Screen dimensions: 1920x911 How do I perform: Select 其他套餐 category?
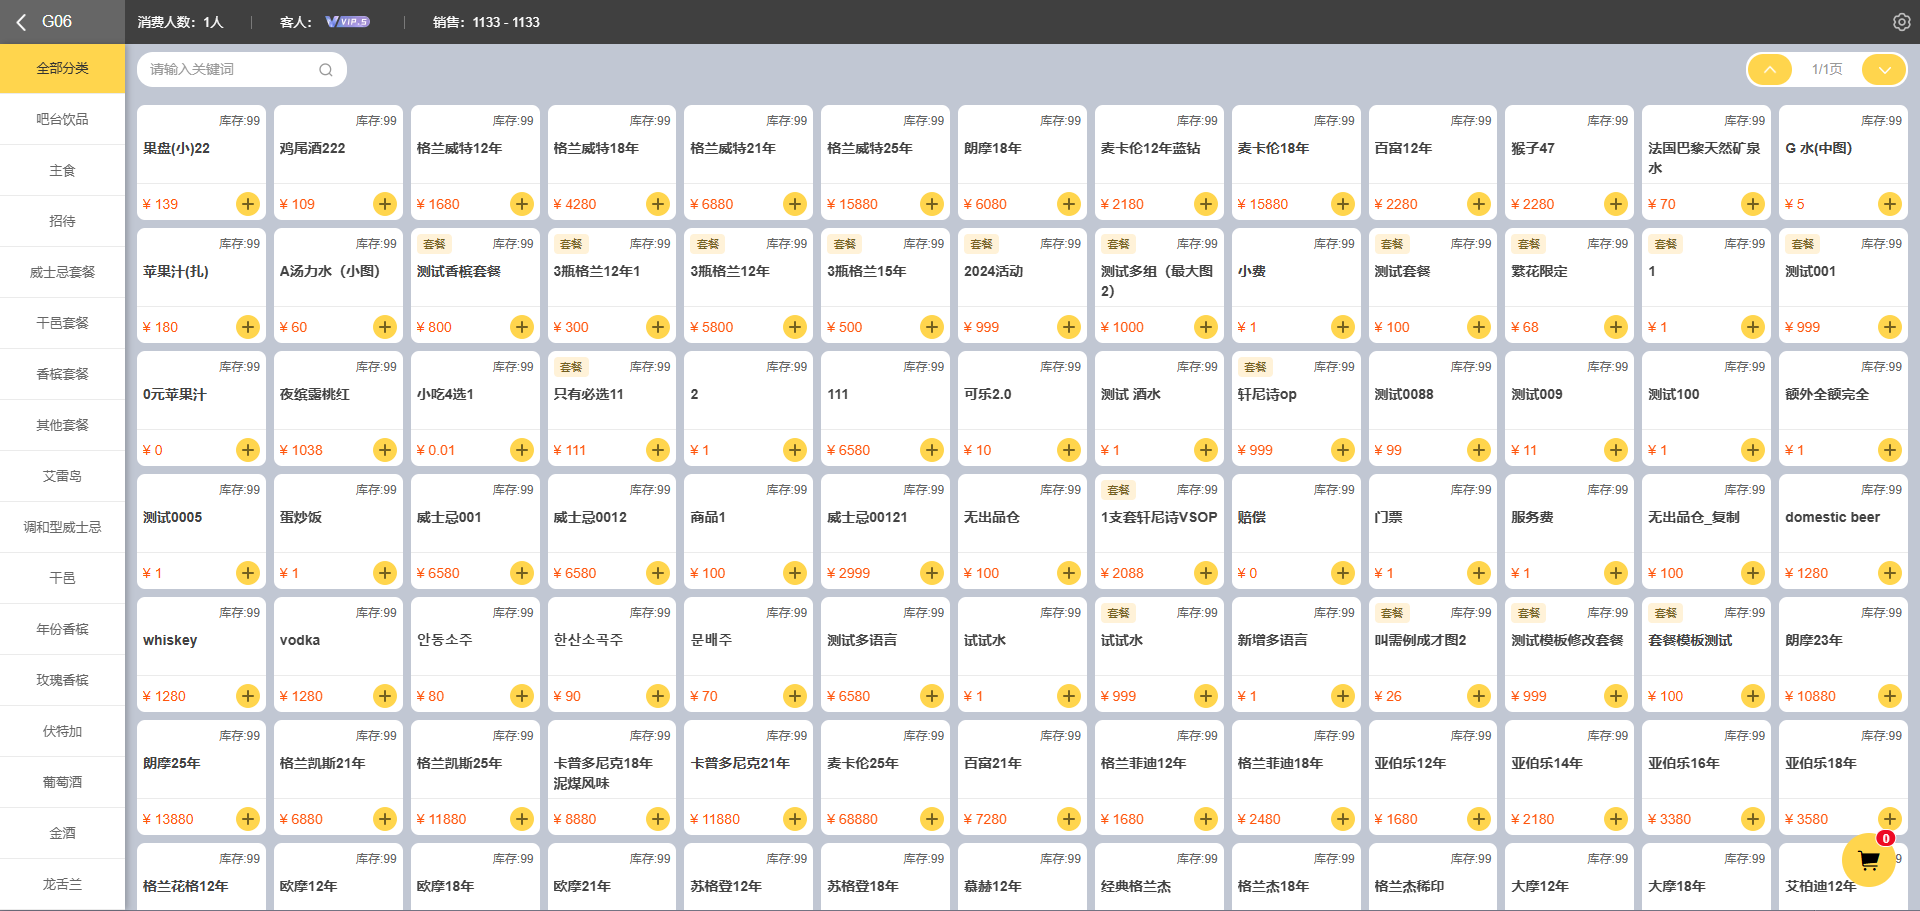62,425
